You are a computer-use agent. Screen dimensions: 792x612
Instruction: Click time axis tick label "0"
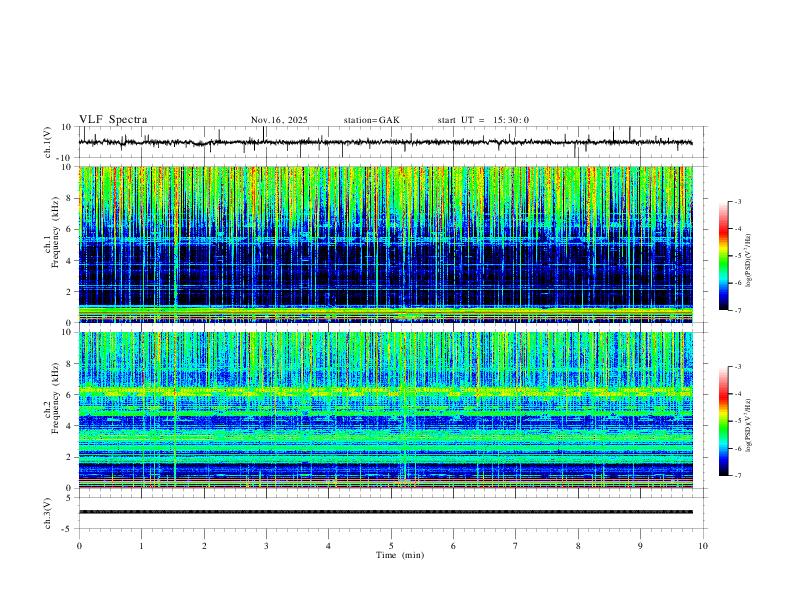coord(79,546)
